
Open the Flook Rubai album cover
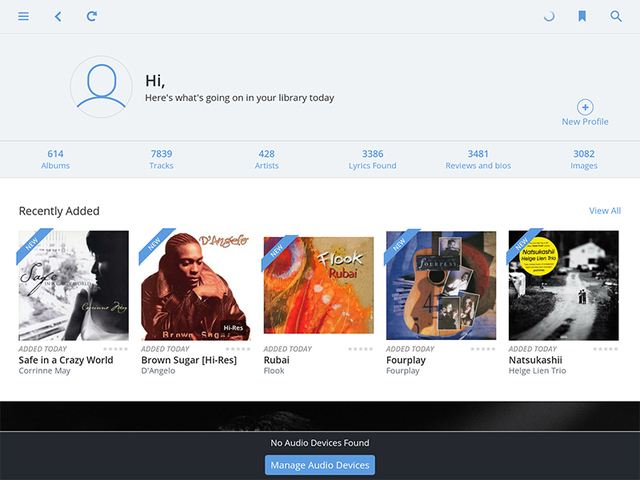pyautogui.click(x=318, y=285)
